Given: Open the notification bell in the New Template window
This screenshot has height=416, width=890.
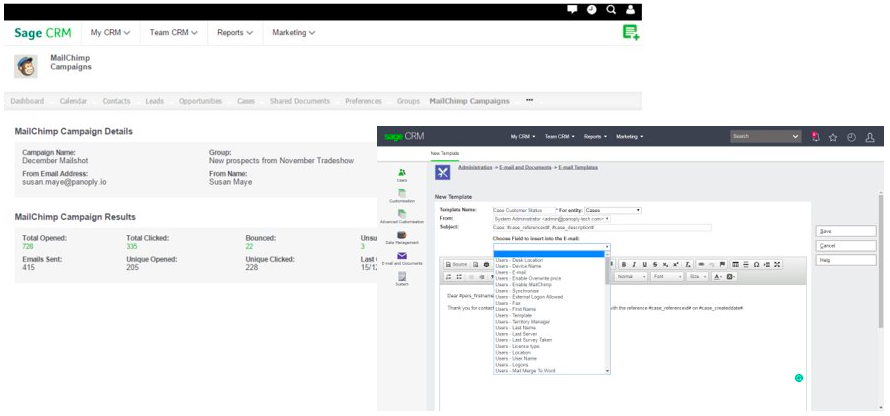Looking at the screenshot, I should [815, 137].
